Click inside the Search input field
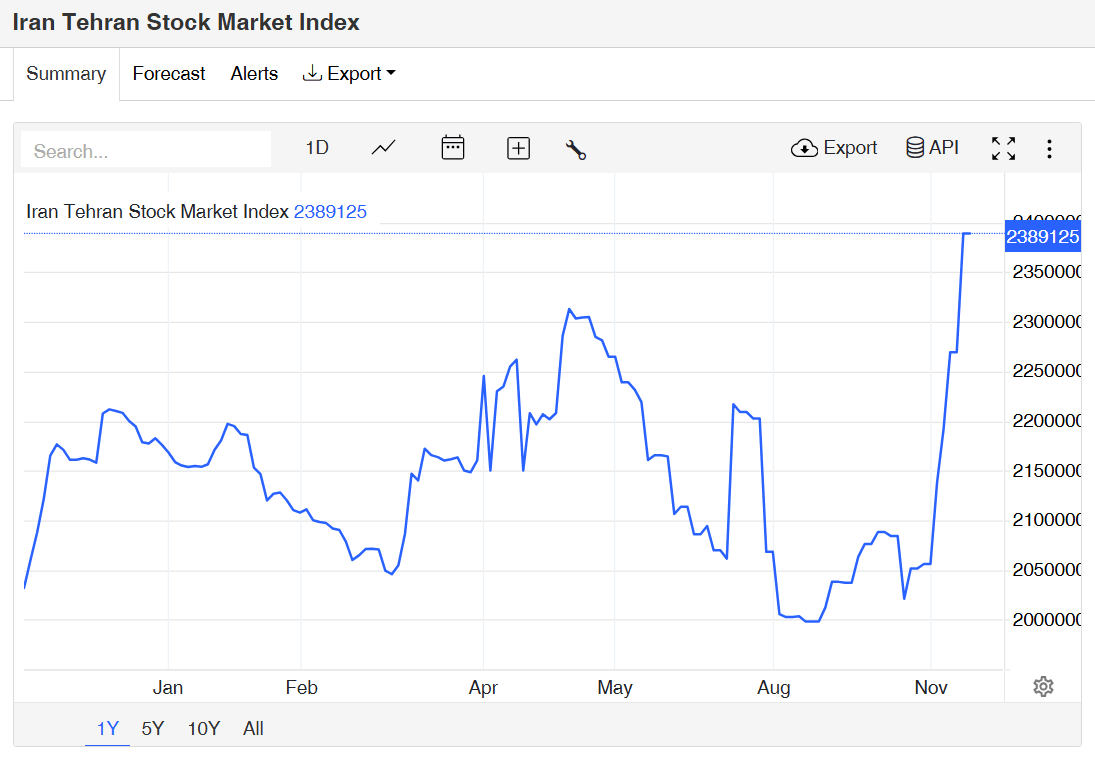Screen dimensions: 1095x757 146,151
